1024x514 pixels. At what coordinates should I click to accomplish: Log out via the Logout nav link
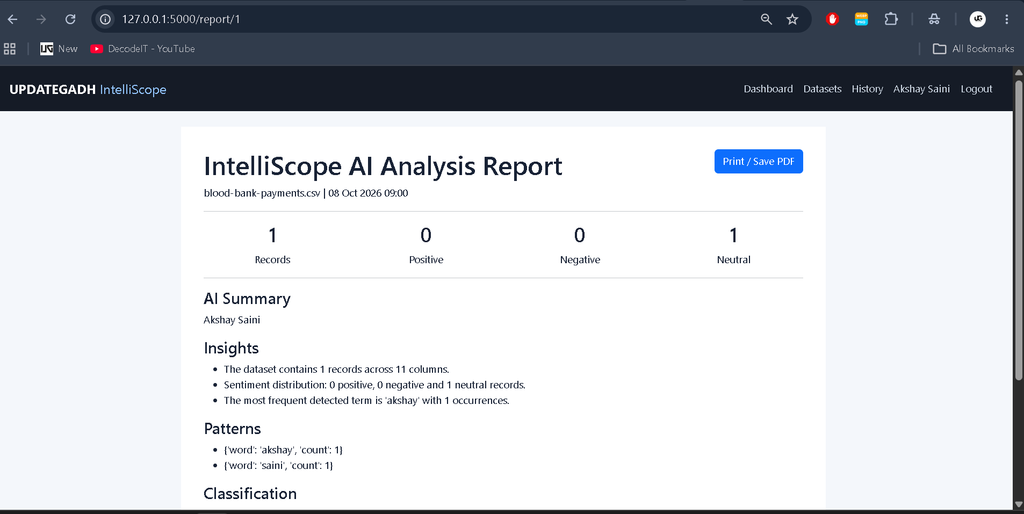[x=976, y=89]
